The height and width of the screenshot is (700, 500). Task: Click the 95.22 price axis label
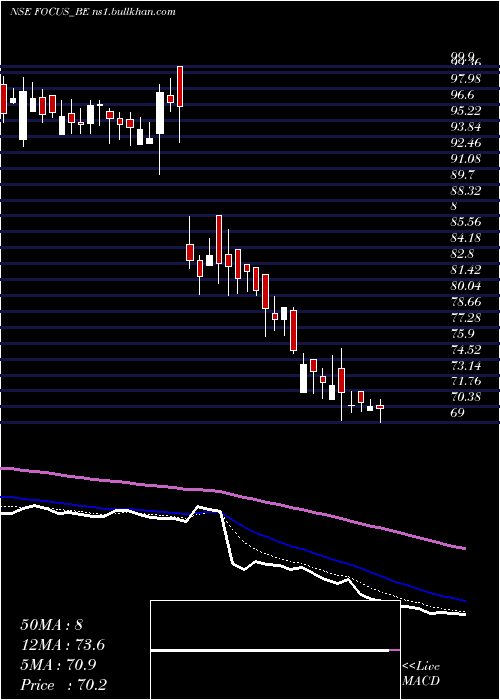466,111
